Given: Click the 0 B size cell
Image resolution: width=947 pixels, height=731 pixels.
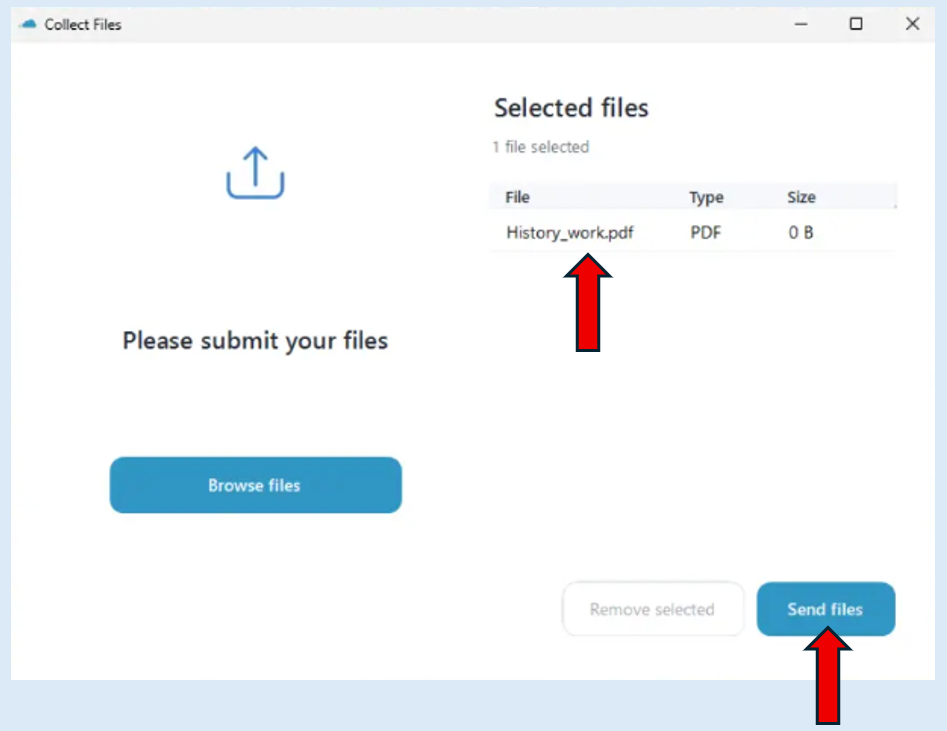Looking at the screenshot, I should (x=801, y=233).
